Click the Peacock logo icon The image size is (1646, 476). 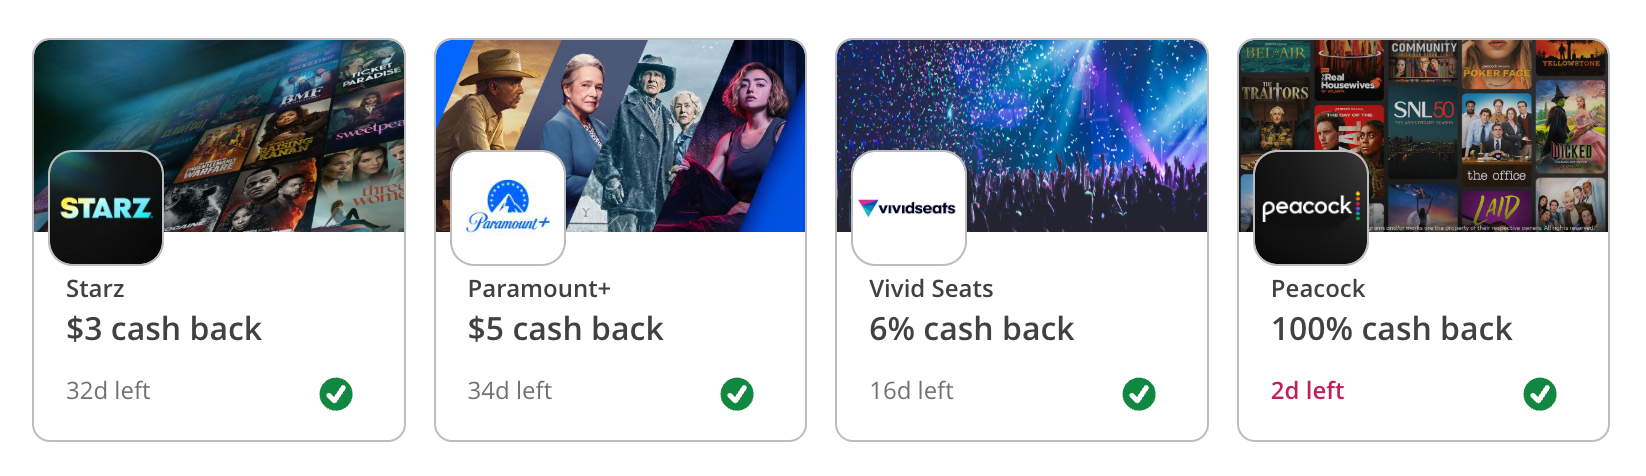click(1311, 208)
